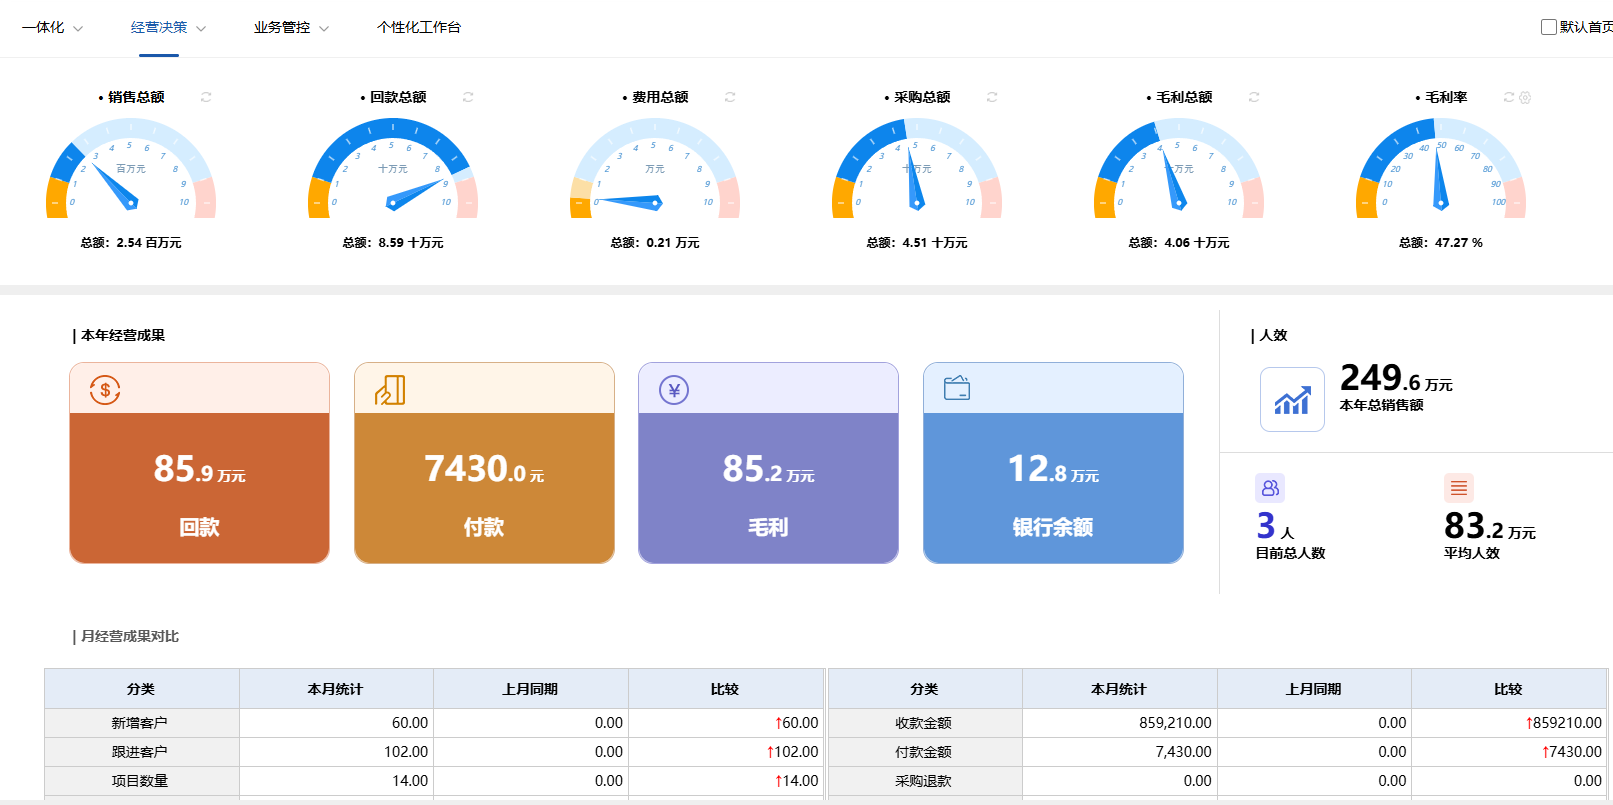The width and height of the screenshot is (1613, 805).
Task: Refresh the 毛利总额 gauge
Action: pyautogui.click(x=1254, y=97)
